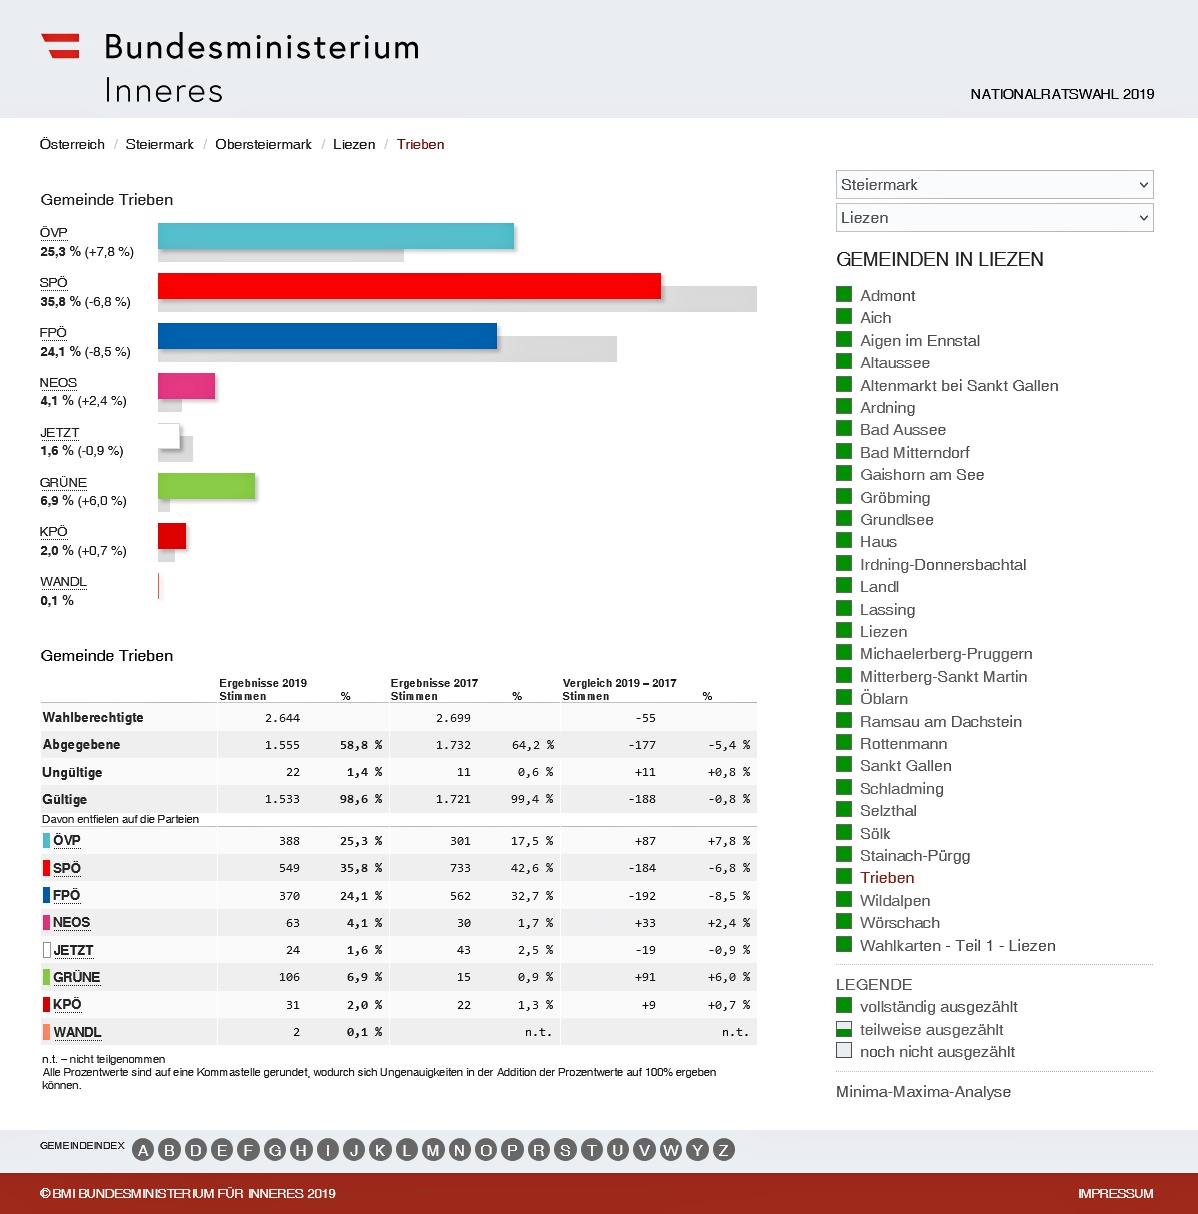Open the Steiermark state dropdown
Image resolution: width=1198 pixels, height=1214 pixels.
[994, 185]
